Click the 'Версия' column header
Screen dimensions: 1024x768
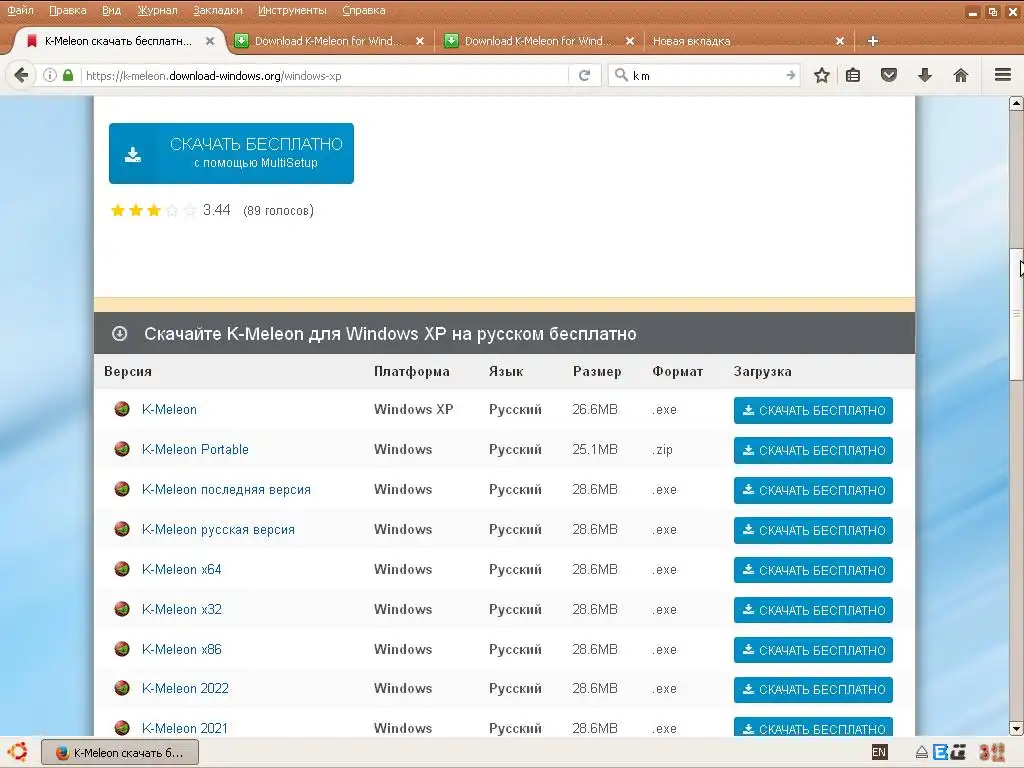tap(128, 371)
